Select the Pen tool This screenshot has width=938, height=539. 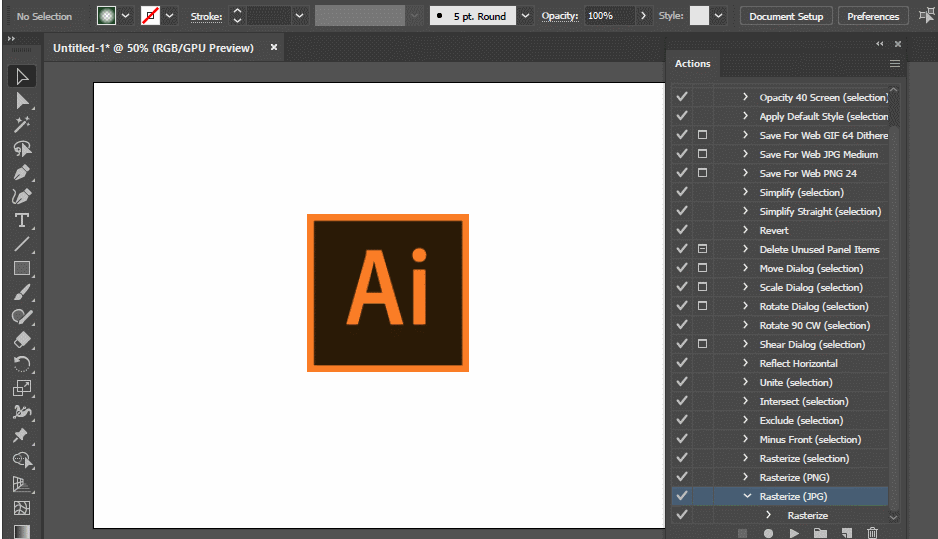tap(22, 172)
